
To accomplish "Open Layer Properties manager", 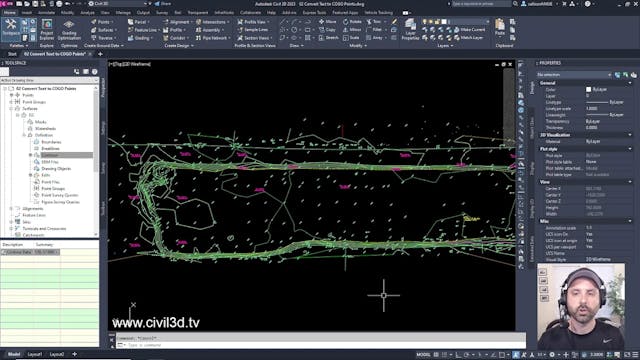I will click(x=410, y=29).
